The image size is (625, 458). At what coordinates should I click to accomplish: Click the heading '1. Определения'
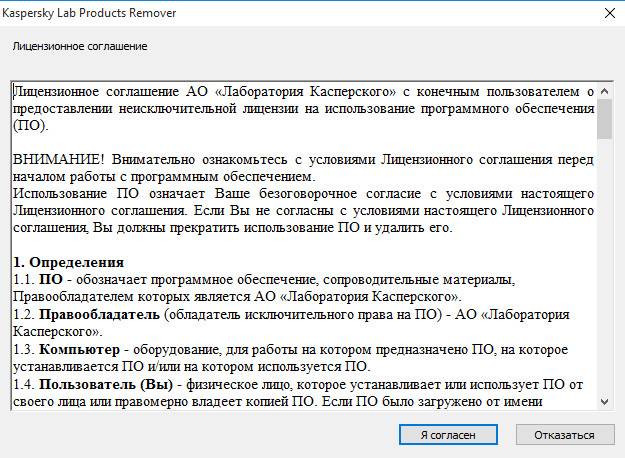click(x=69, y=262)
